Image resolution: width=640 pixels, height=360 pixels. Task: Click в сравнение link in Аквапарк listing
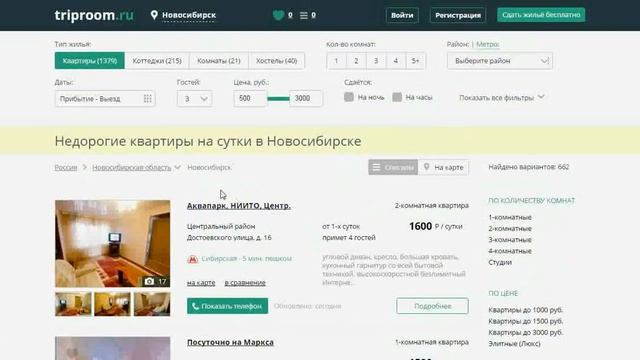(245, 282)
